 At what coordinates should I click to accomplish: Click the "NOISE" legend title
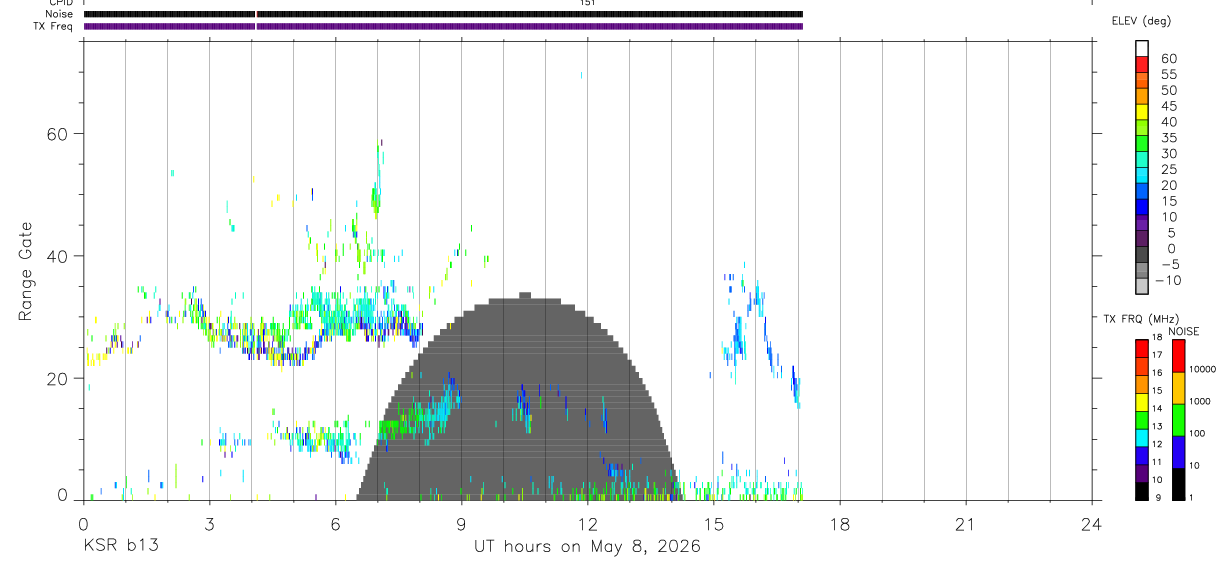(1183, 331)
